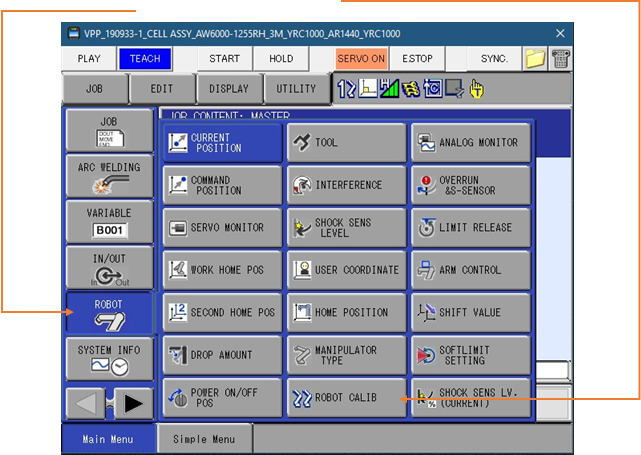Image resolution: width=641 pixels, height=455 pixels.
Task: Open the ARC WELDING menu
Action: 109,175
